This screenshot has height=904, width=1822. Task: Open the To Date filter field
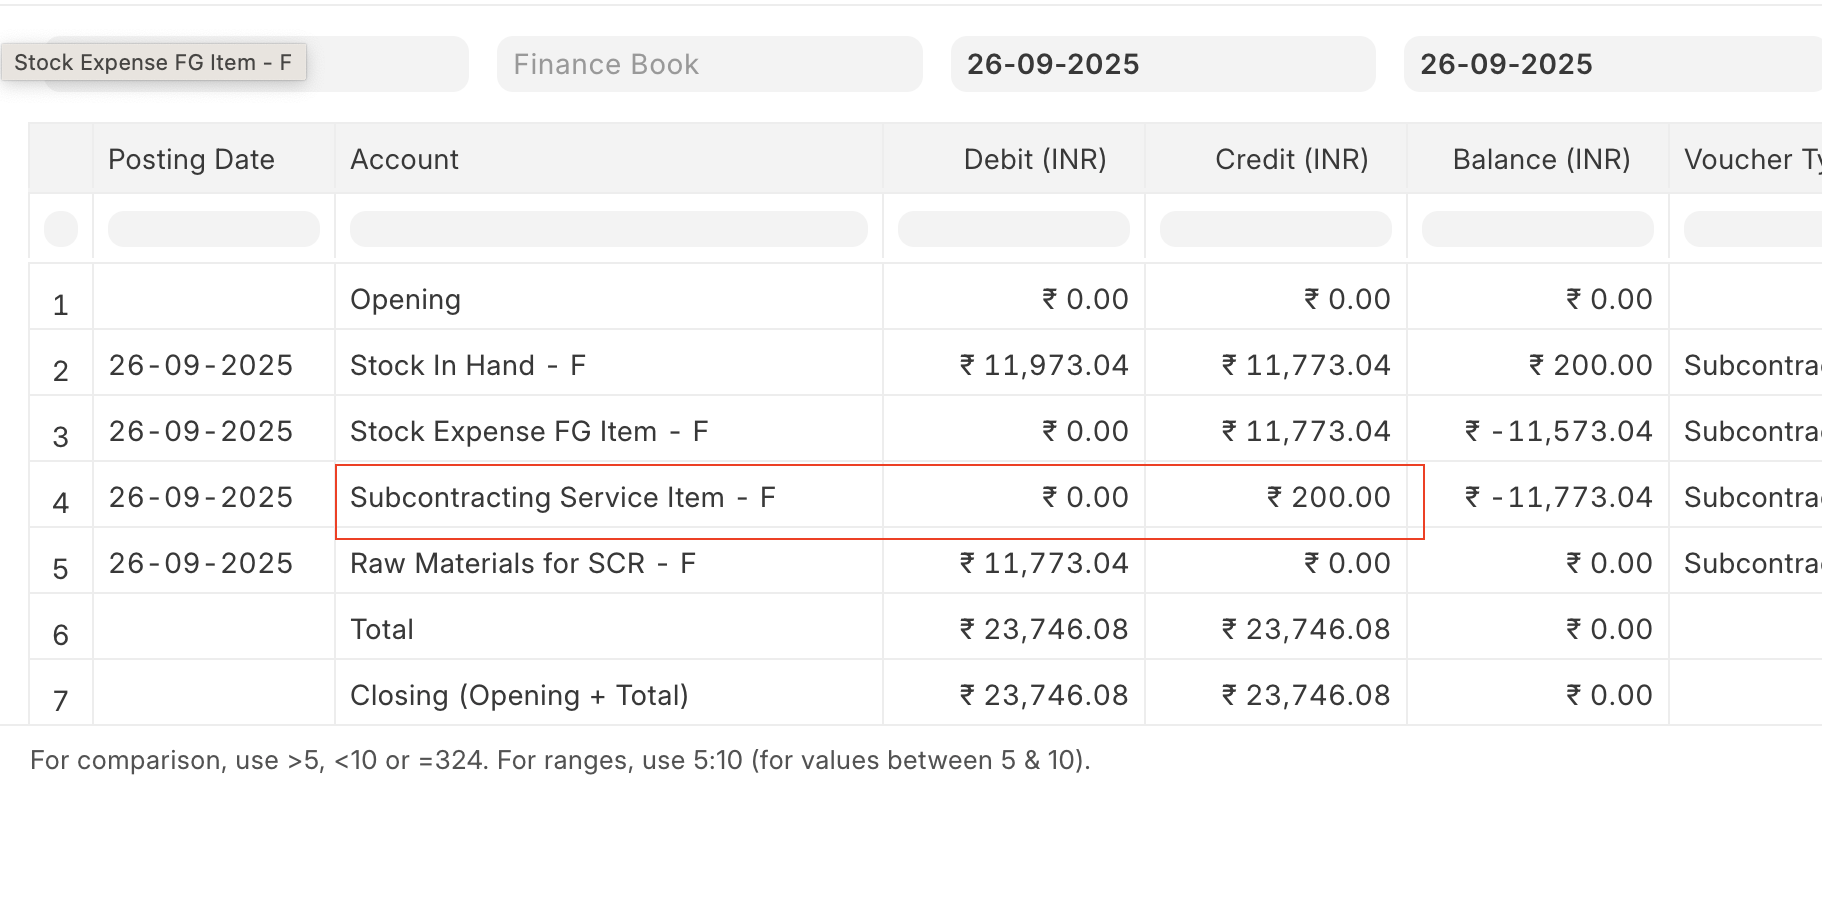pos(1610,64)
